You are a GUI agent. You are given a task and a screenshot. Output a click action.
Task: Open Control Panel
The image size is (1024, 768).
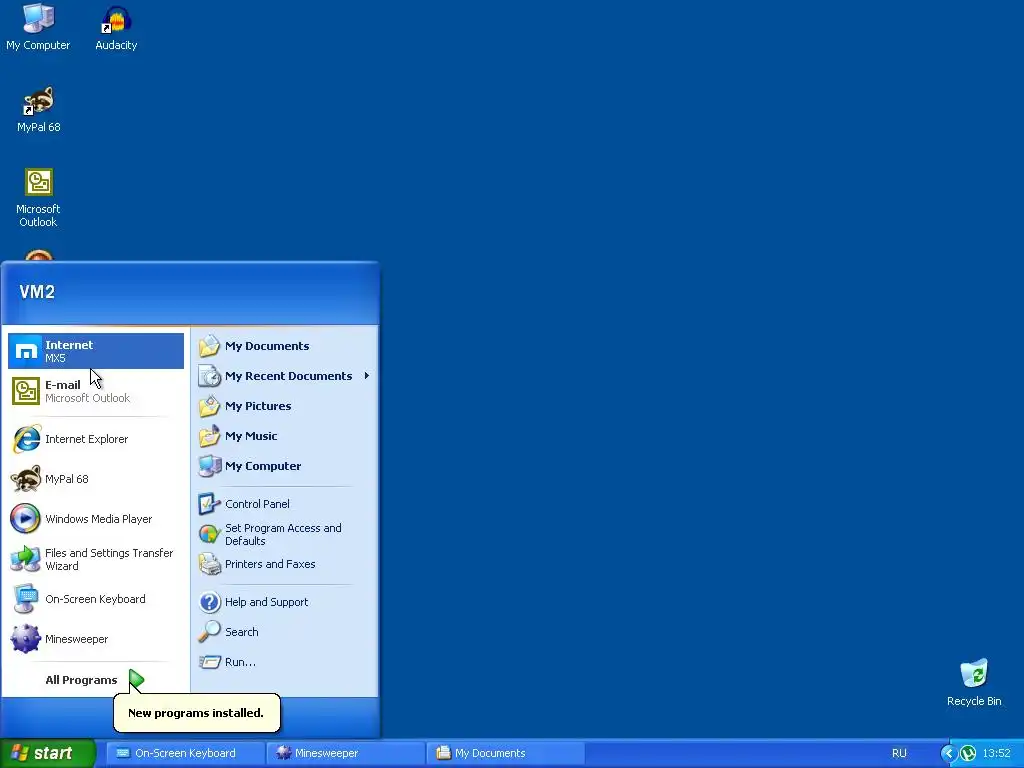[285, 504]
